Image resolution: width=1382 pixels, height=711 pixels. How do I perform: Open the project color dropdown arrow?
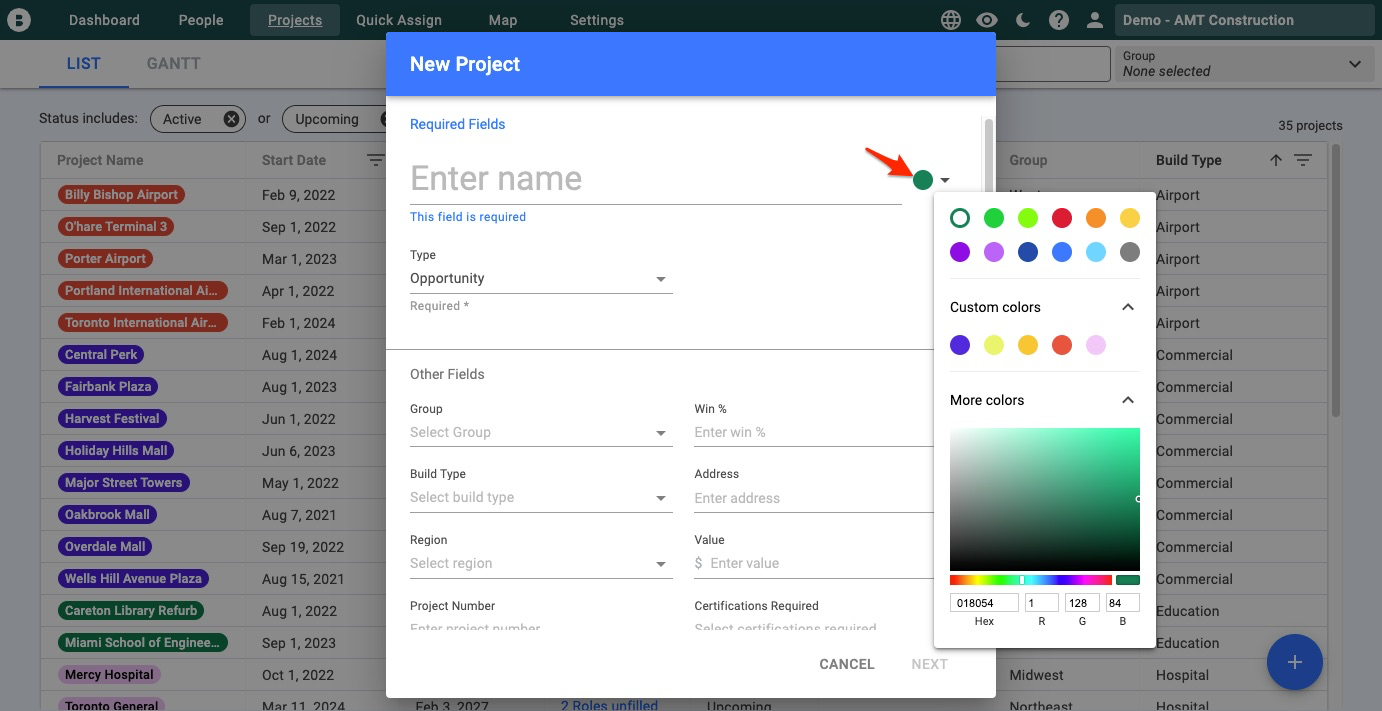[x=945, y=181]
